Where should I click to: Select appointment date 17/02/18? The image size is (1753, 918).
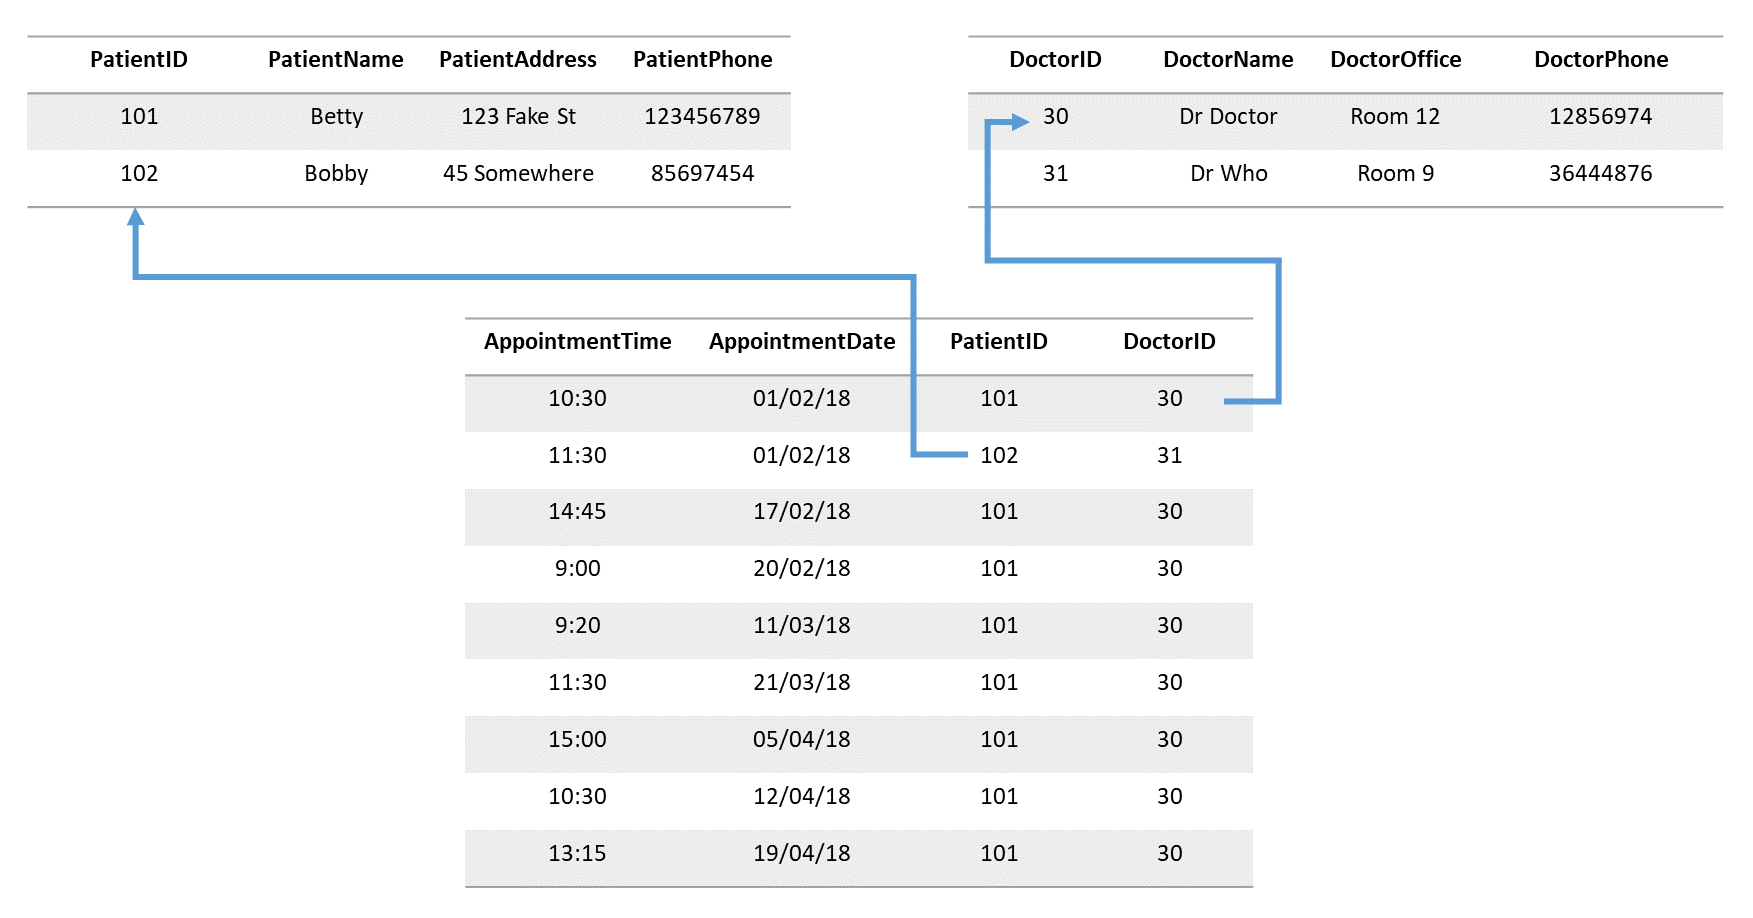coord(802,512)
